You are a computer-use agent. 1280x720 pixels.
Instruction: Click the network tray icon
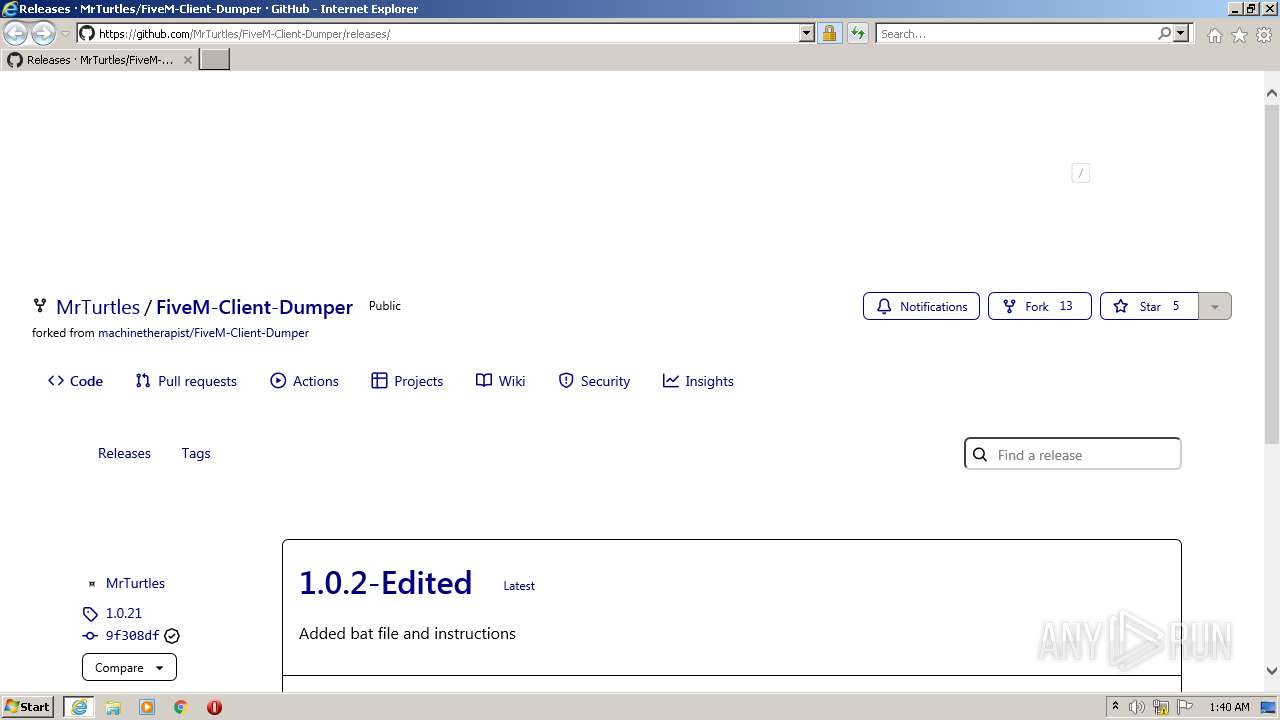click(1161, 707)
